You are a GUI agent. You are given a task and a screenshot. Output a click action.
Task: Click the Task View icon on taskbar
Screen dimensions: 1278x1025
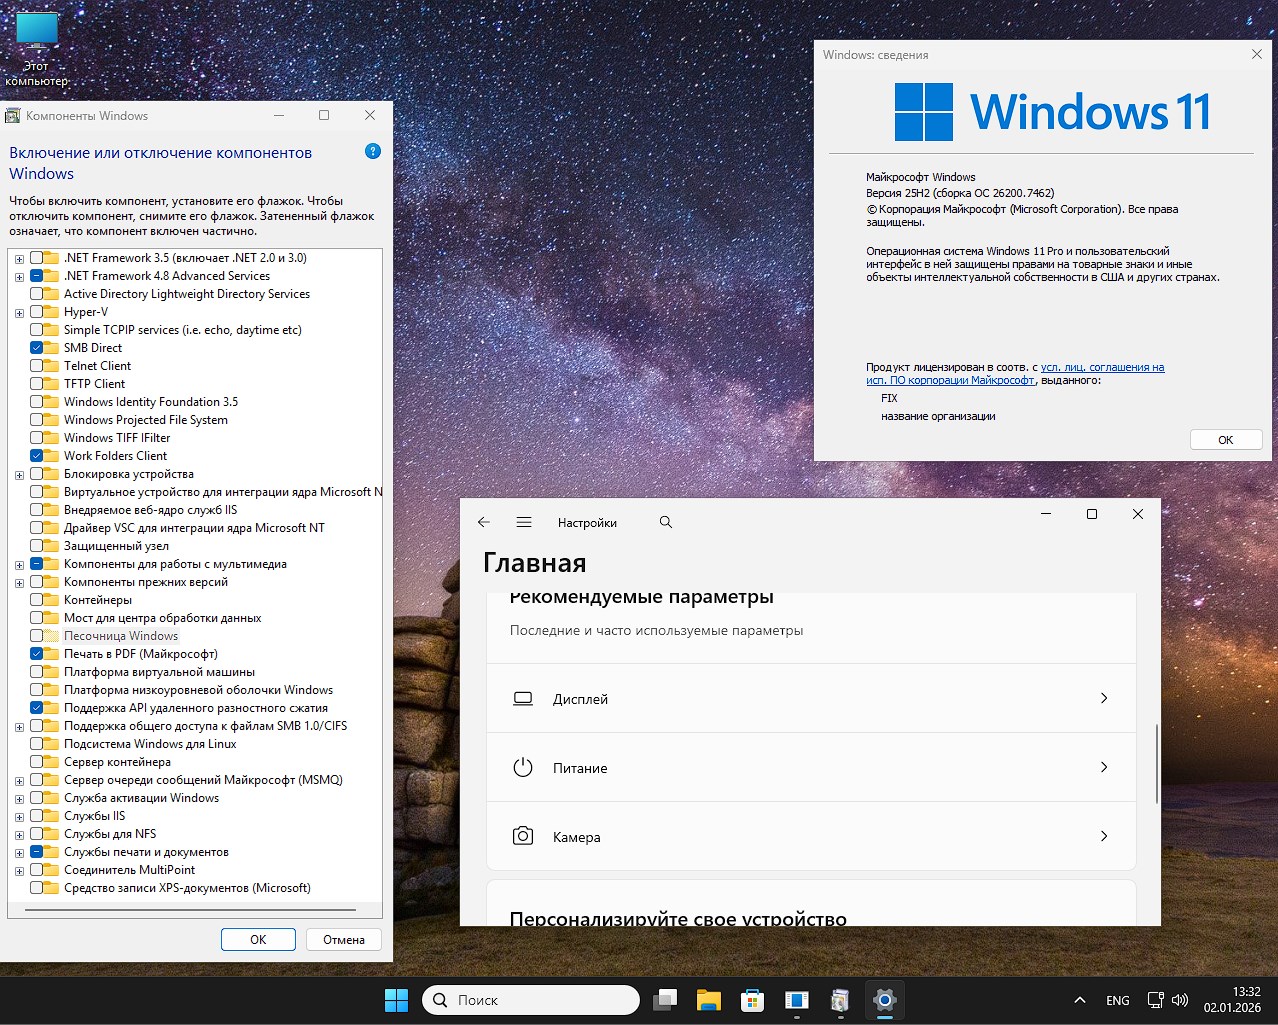coord(665,999)
